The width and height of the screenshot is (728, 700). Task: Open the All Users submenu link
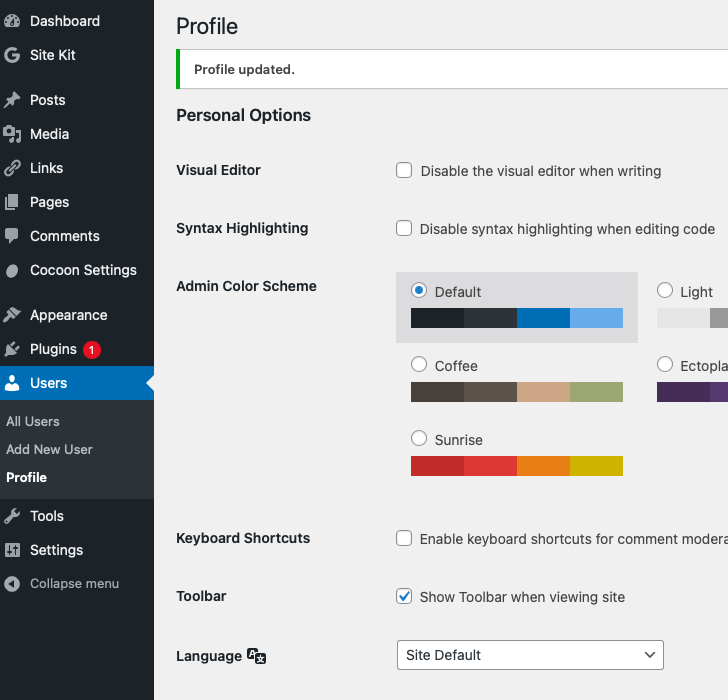point(33,421)
